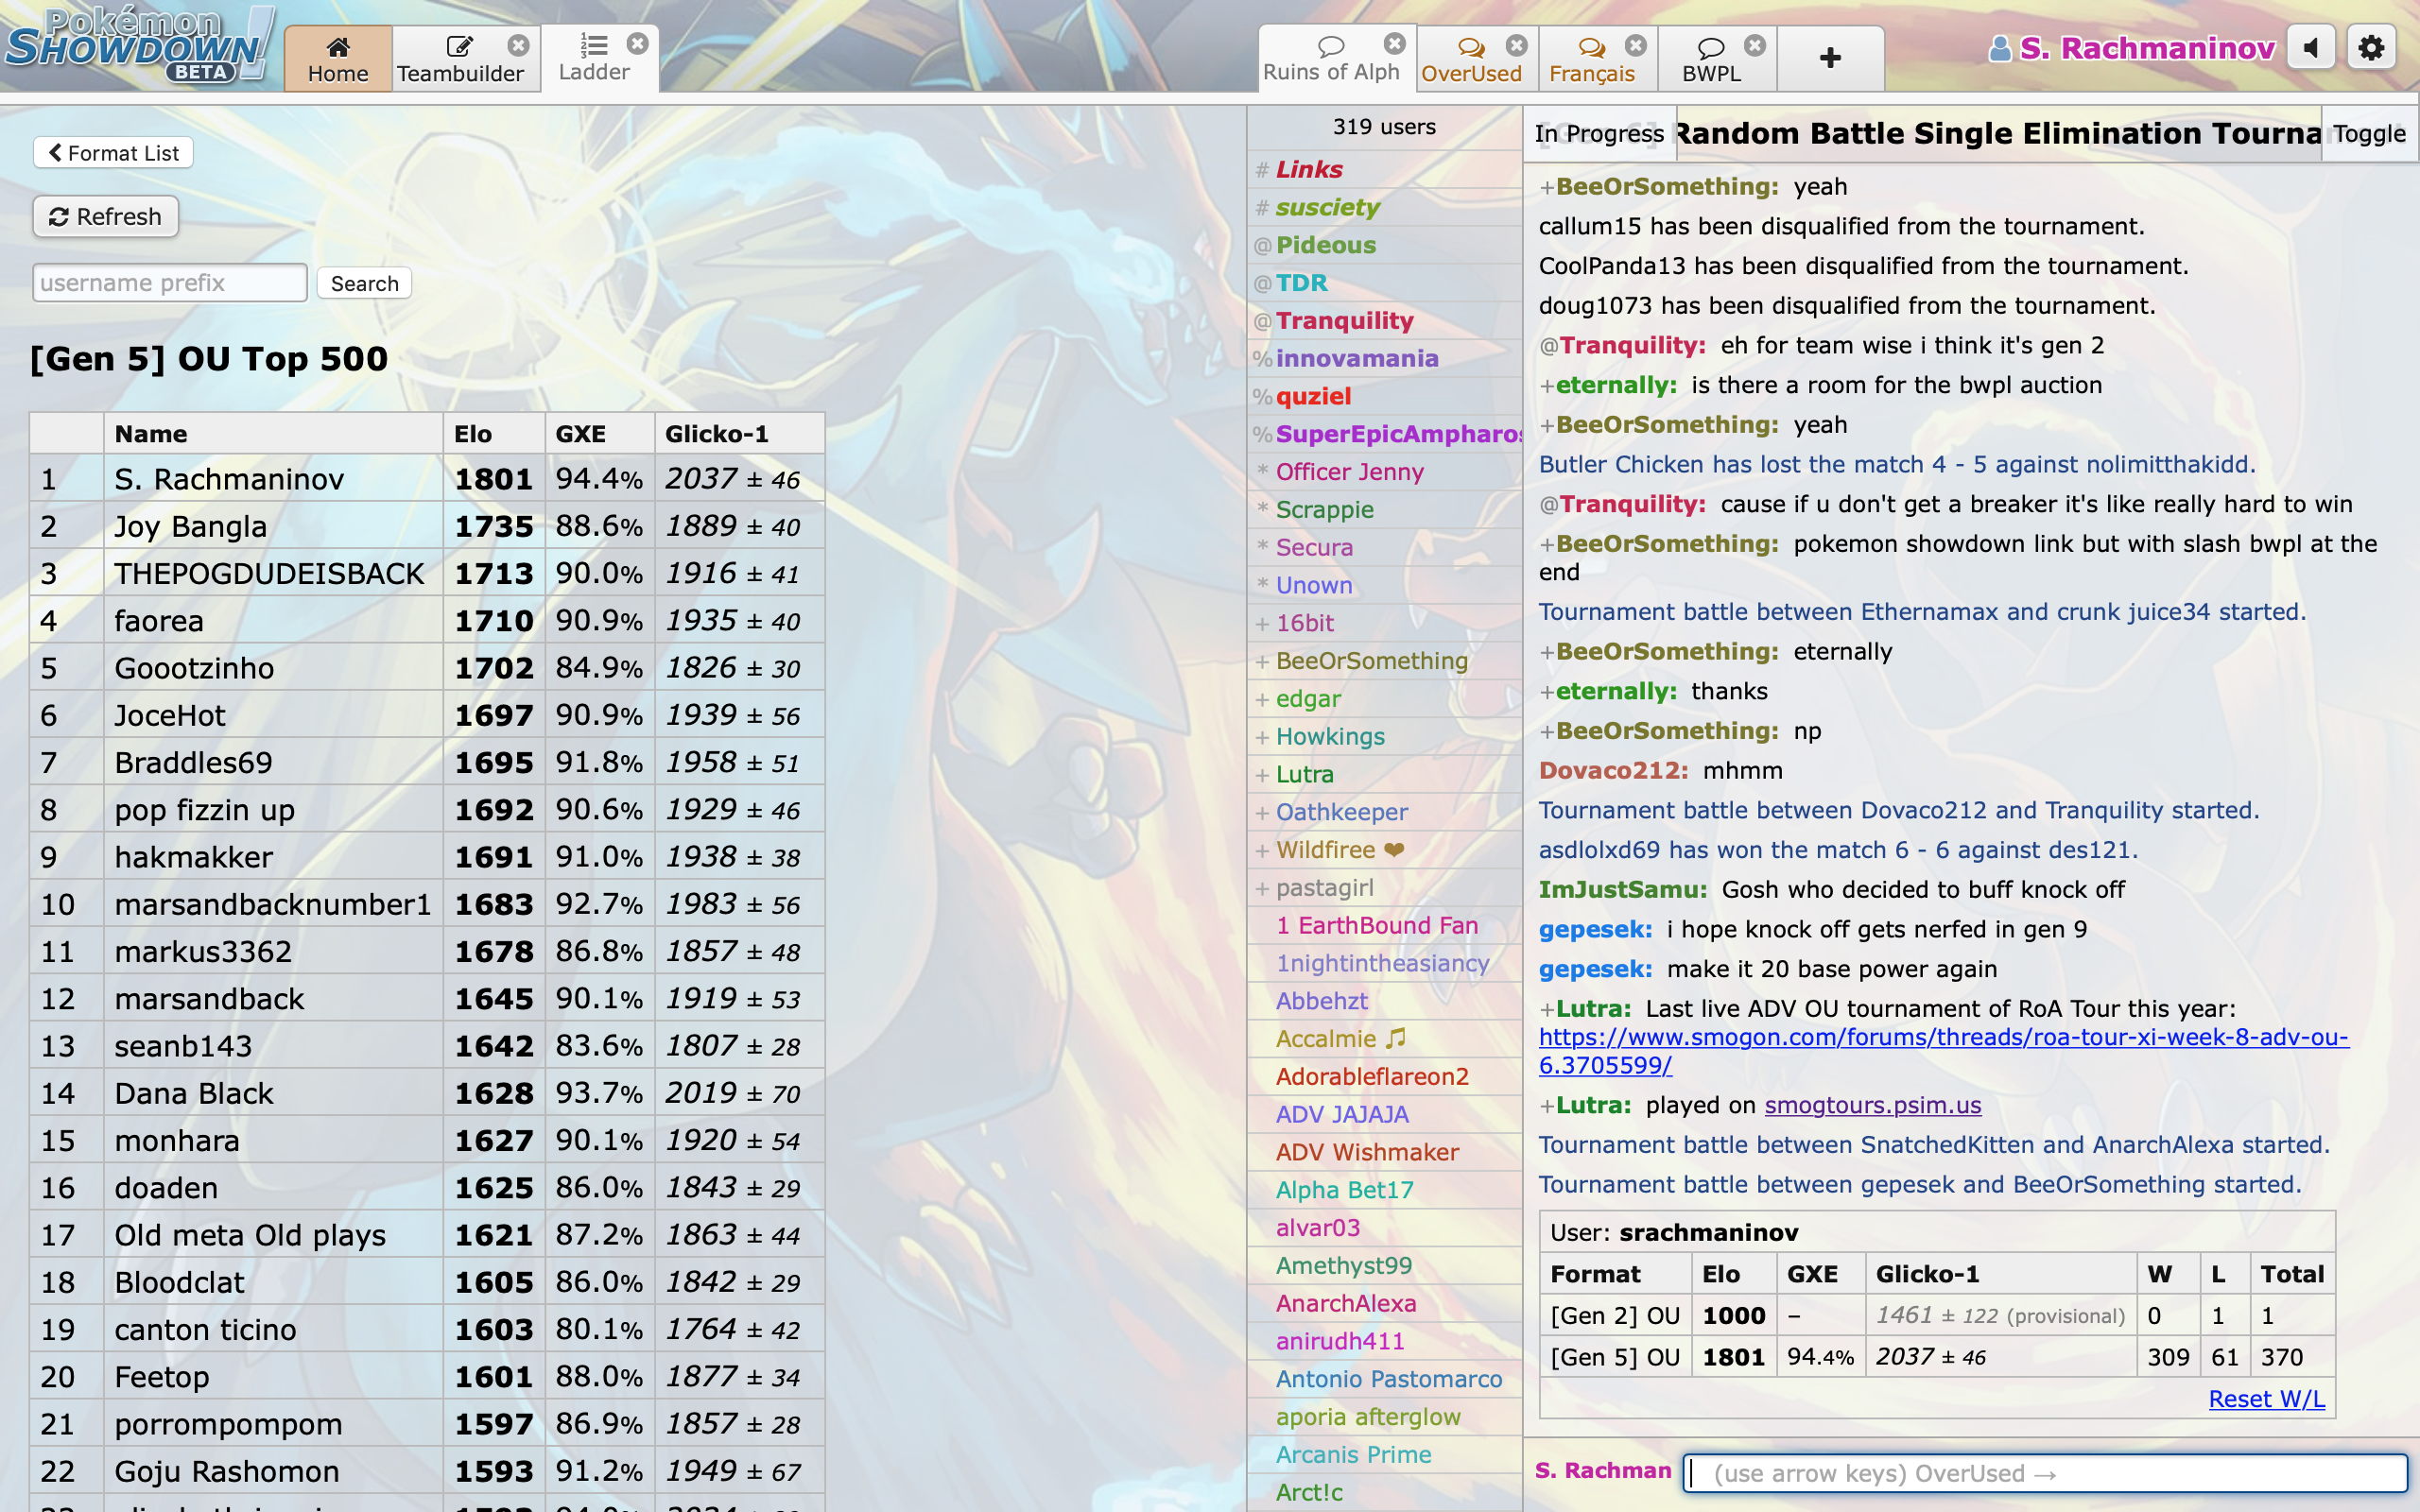Click the Pokémon Showdown logo
Image resolution: width=2420 pixels, height=1512 pixels.
click(140, 45)
